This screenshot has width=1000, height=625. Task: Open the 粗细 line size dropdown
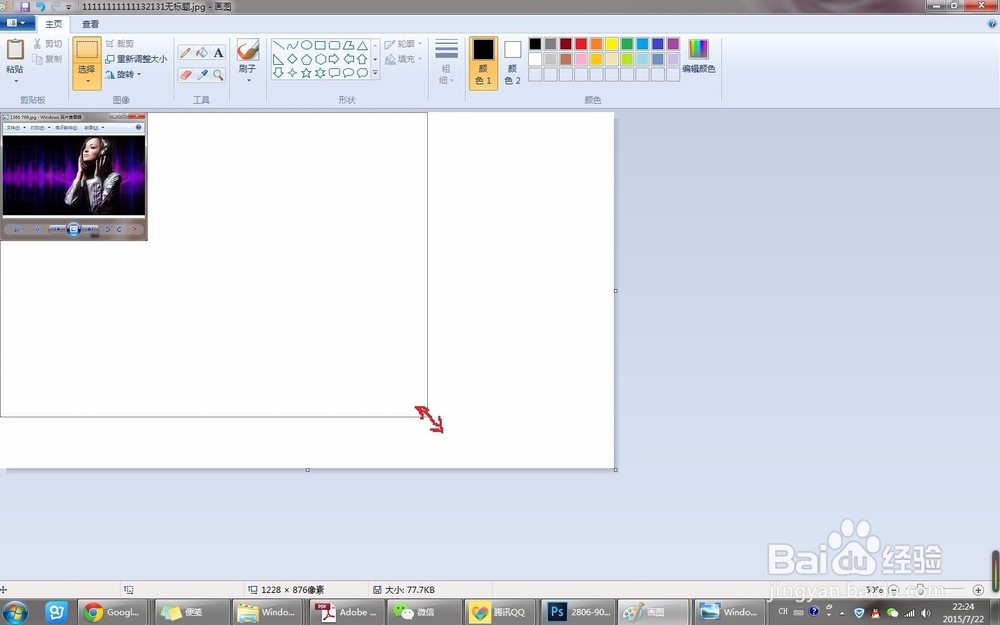click(x=446, y=62)
